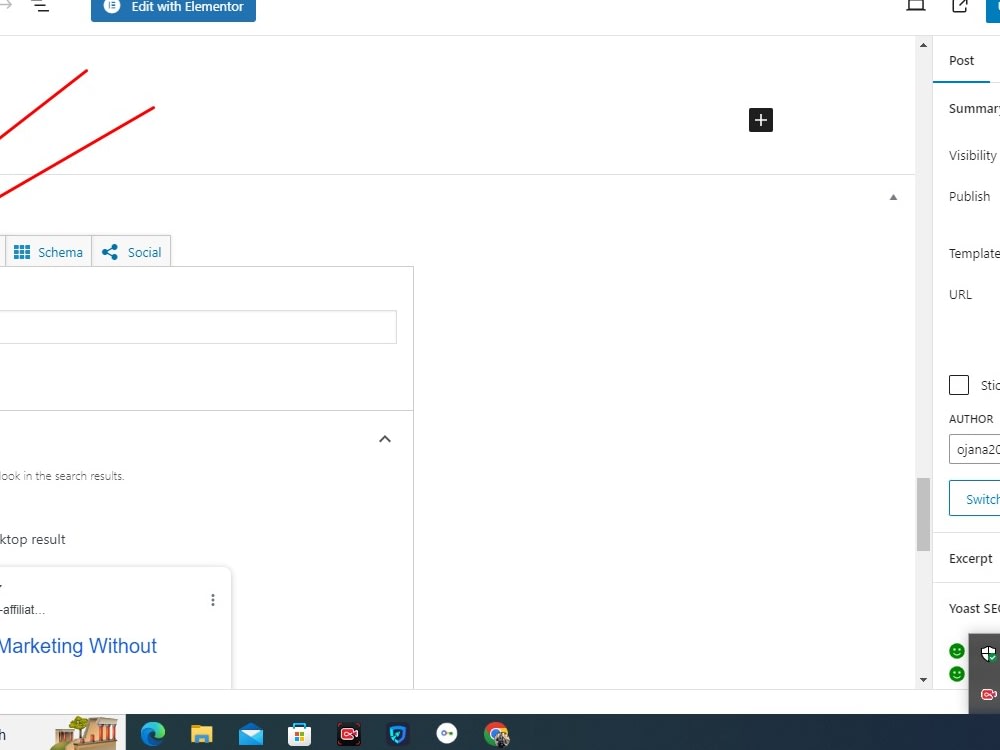The width and height of the screenshot is (1000, 750).
Task: Collapse the search appearance section chevron
Action: (x=385, y=439)
